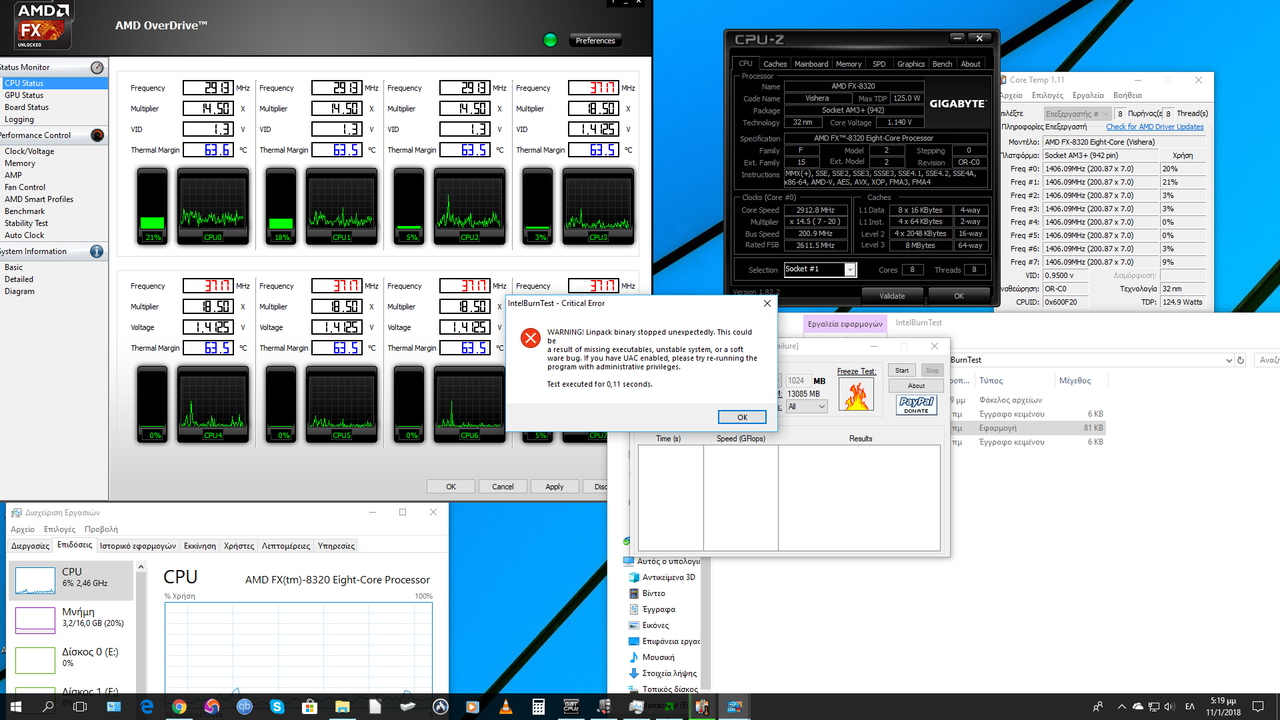1280x720 pixels.
Task: Open the Αρχείο menu in Task Manager
Action: point(22,529)
